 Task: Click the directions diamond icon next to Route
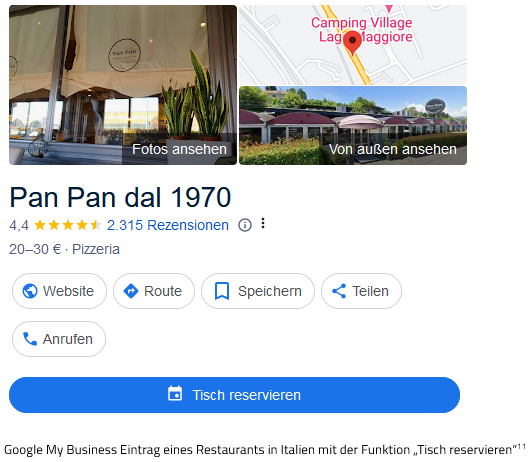pos(131,291)
